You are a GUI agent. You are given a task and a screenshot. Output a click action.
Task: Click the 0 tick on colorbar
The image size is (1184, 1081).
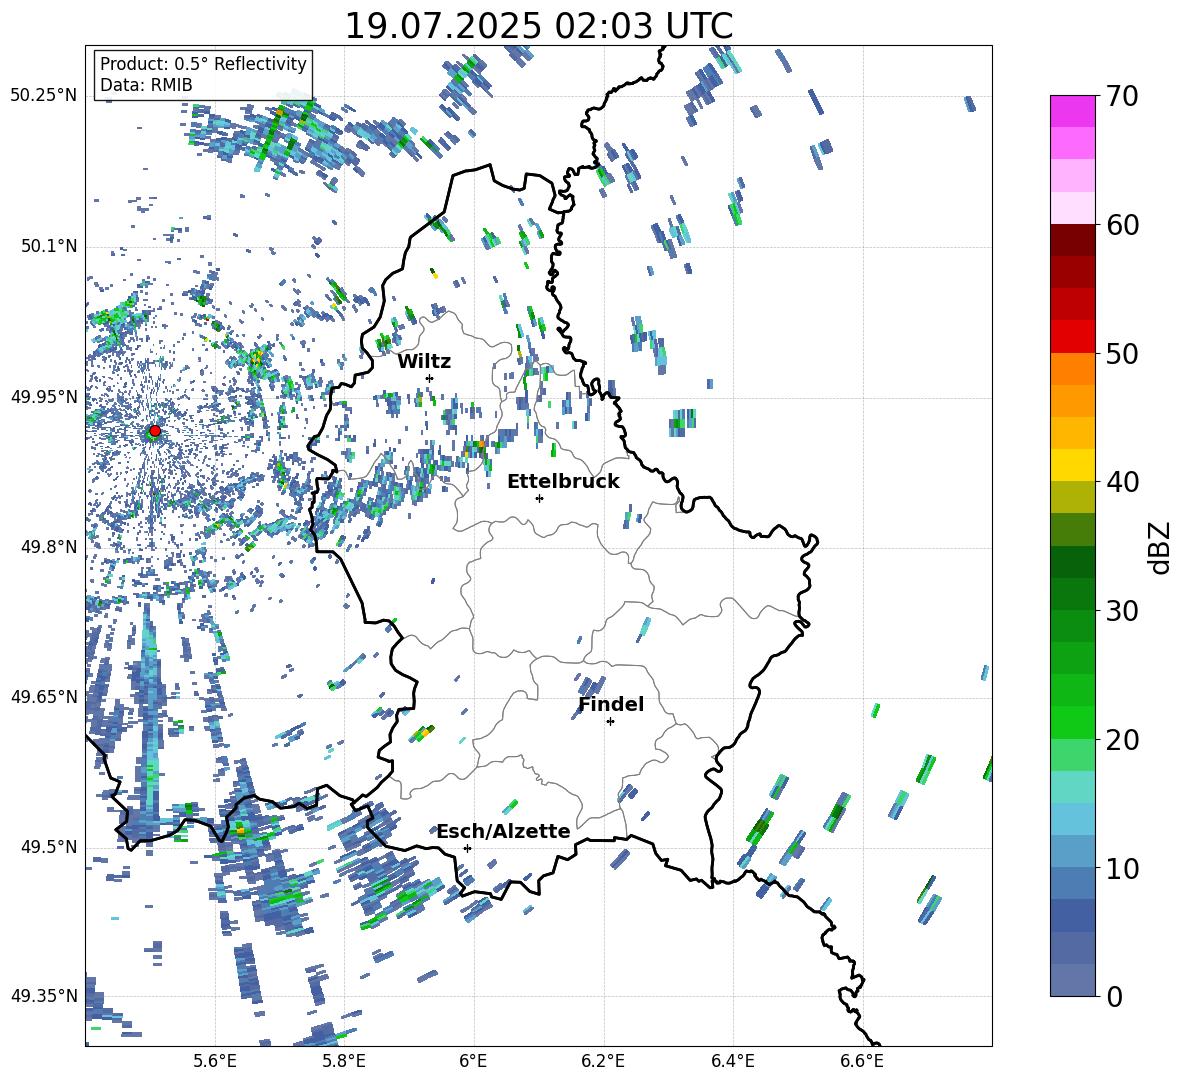(x=1114, y=996)
